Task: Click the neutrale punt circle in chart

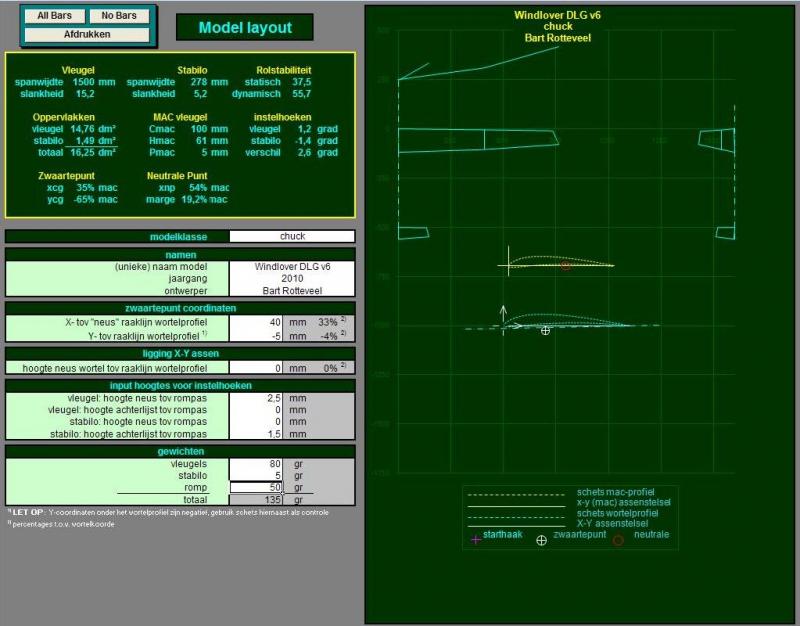Action: (x=565, y=266)
